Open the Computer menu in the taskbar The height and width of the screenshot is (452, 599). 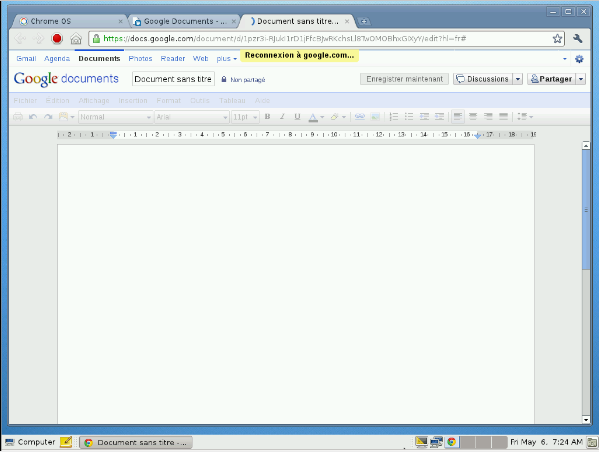30,442
